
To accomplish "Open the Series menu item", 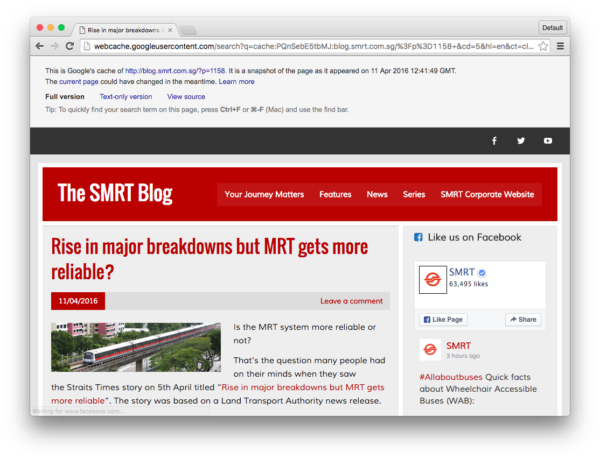I will [x=414, y=194].
